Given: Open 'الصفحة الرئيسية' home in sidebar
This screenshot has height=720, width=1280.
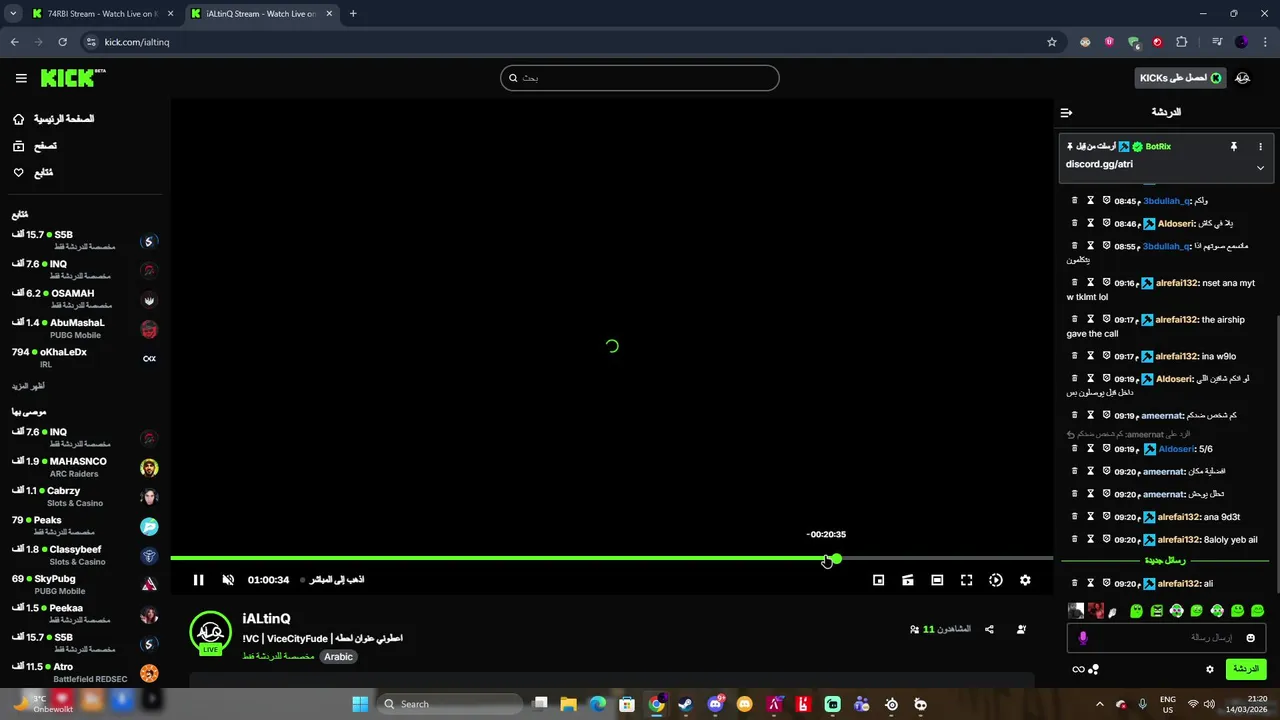Looking at the screenshot, I should [54, 119].
